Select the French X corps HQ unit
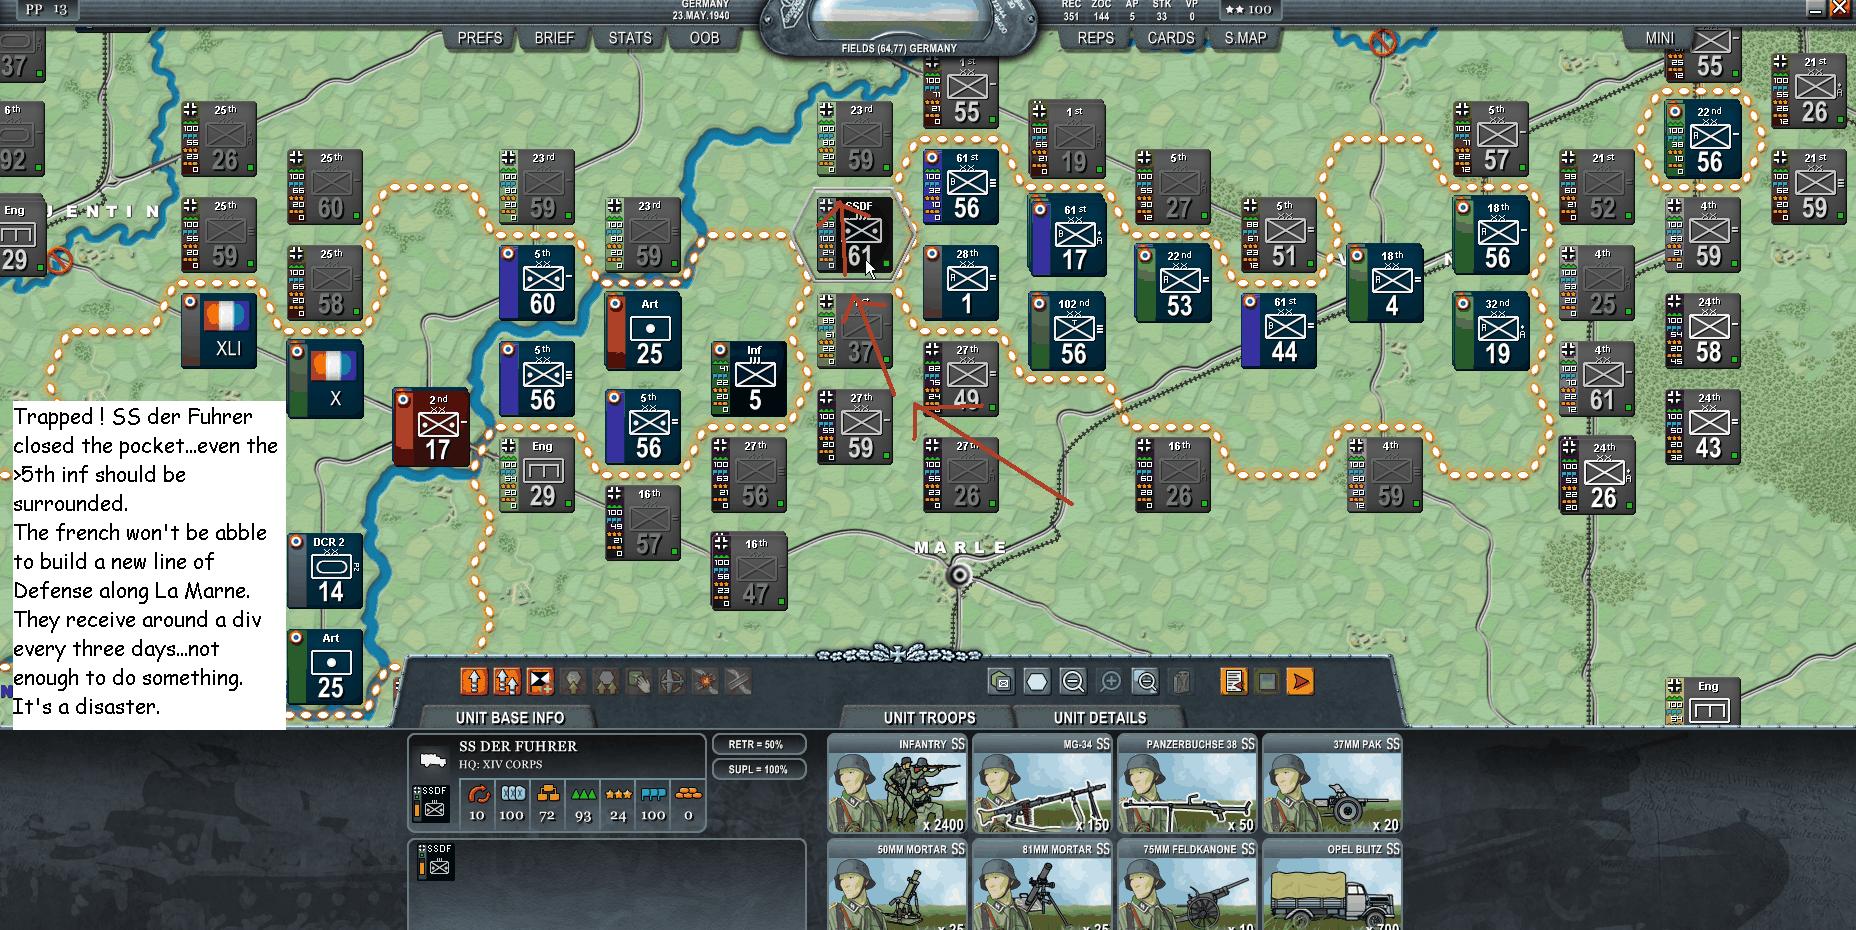Screen dimensions: 1856x930 [x=325, y=379]
